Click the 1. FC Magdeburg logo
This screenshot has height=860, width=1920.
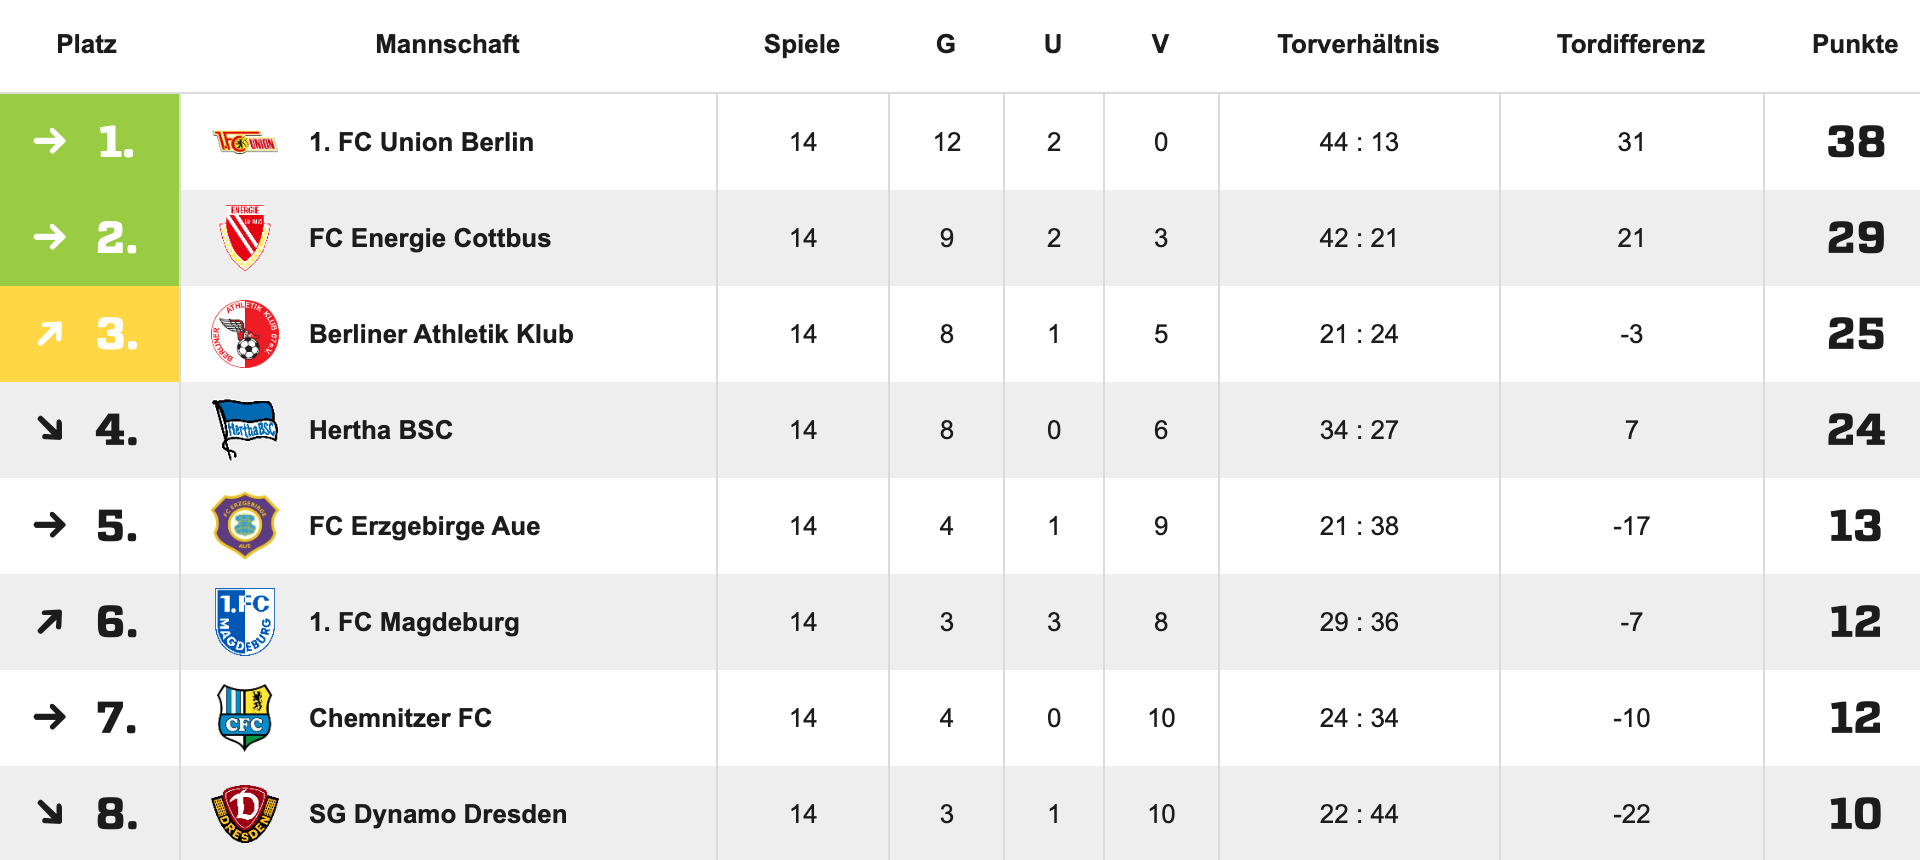(245, 621)
